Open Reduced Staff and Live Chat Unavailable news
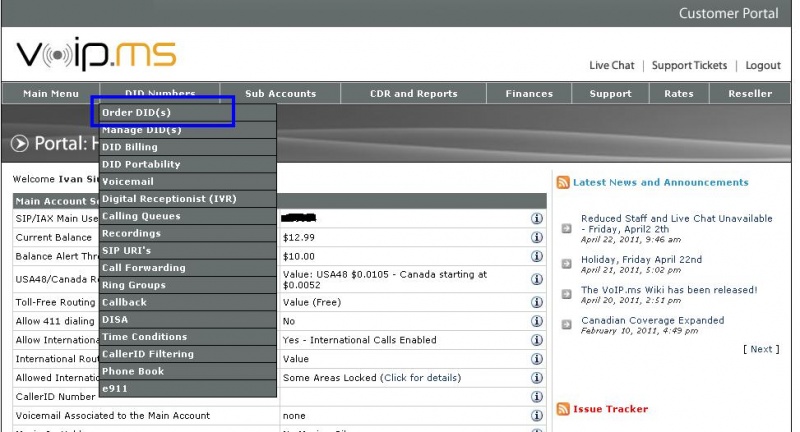This screenshot has width=800, height=432. coord(677,223)
